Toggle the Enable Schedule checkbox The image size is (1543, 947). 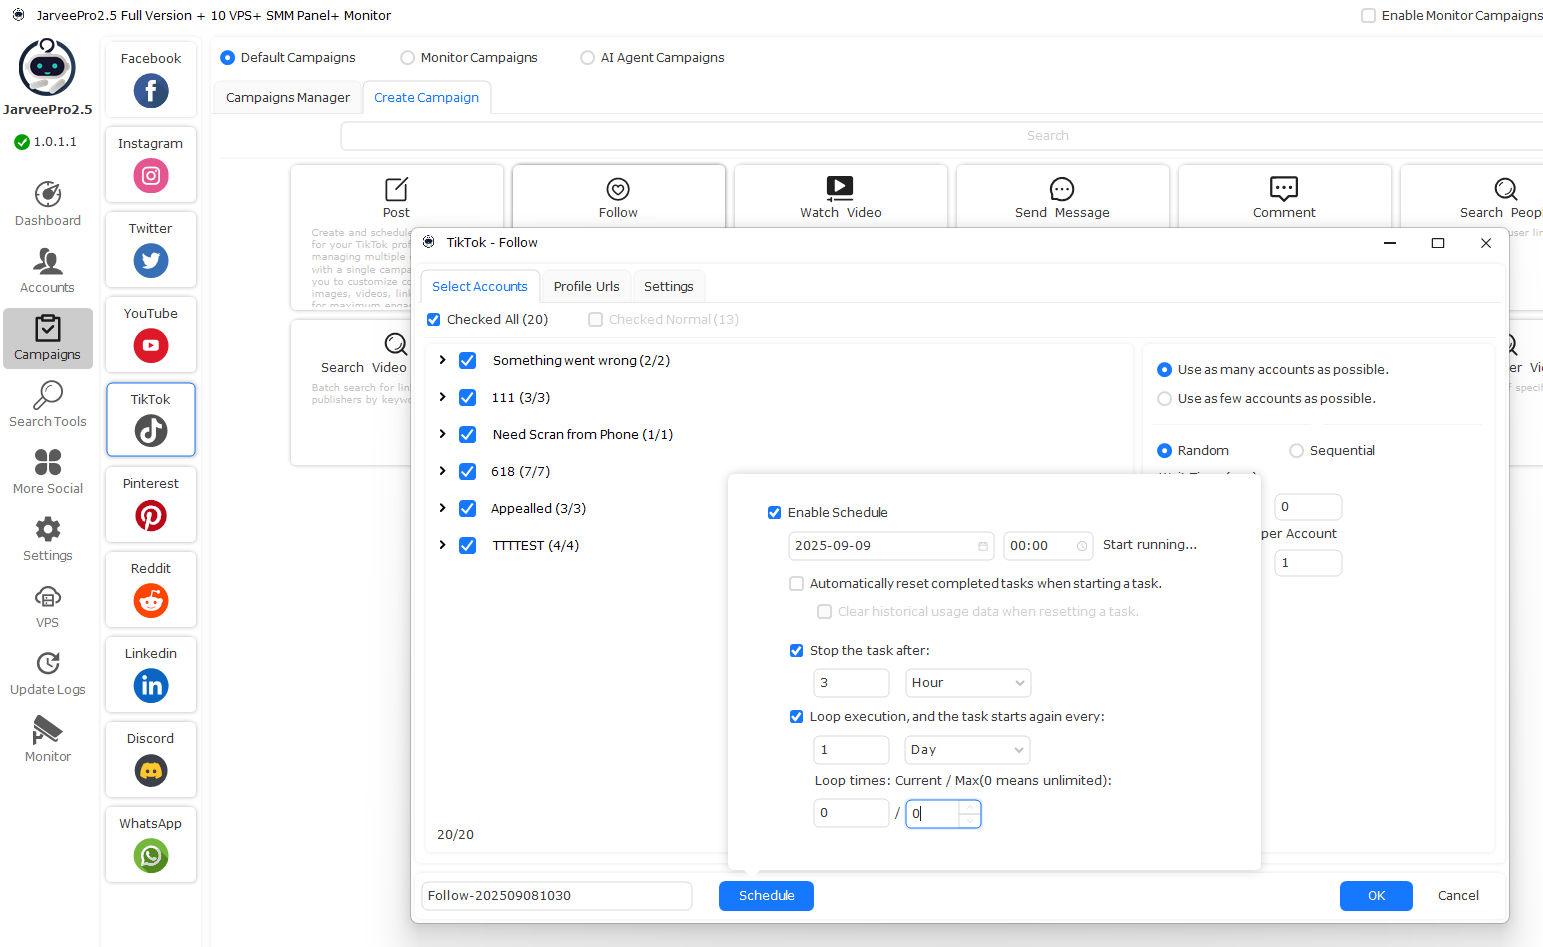tap(774, 513)
